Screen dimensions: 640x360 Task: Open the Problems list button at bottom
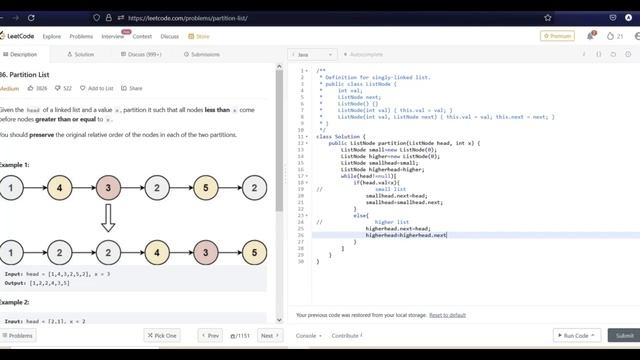click(x=18, y=336)
